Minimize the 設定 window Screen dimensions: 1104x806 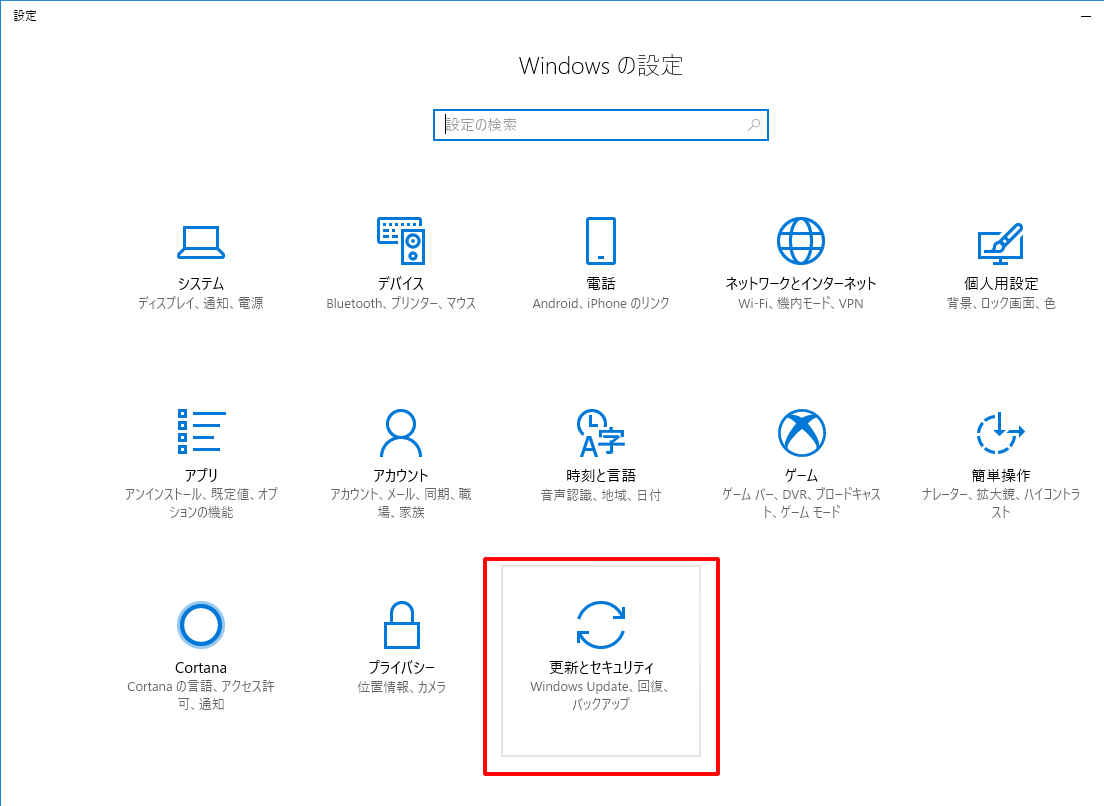click(1086, 15)
